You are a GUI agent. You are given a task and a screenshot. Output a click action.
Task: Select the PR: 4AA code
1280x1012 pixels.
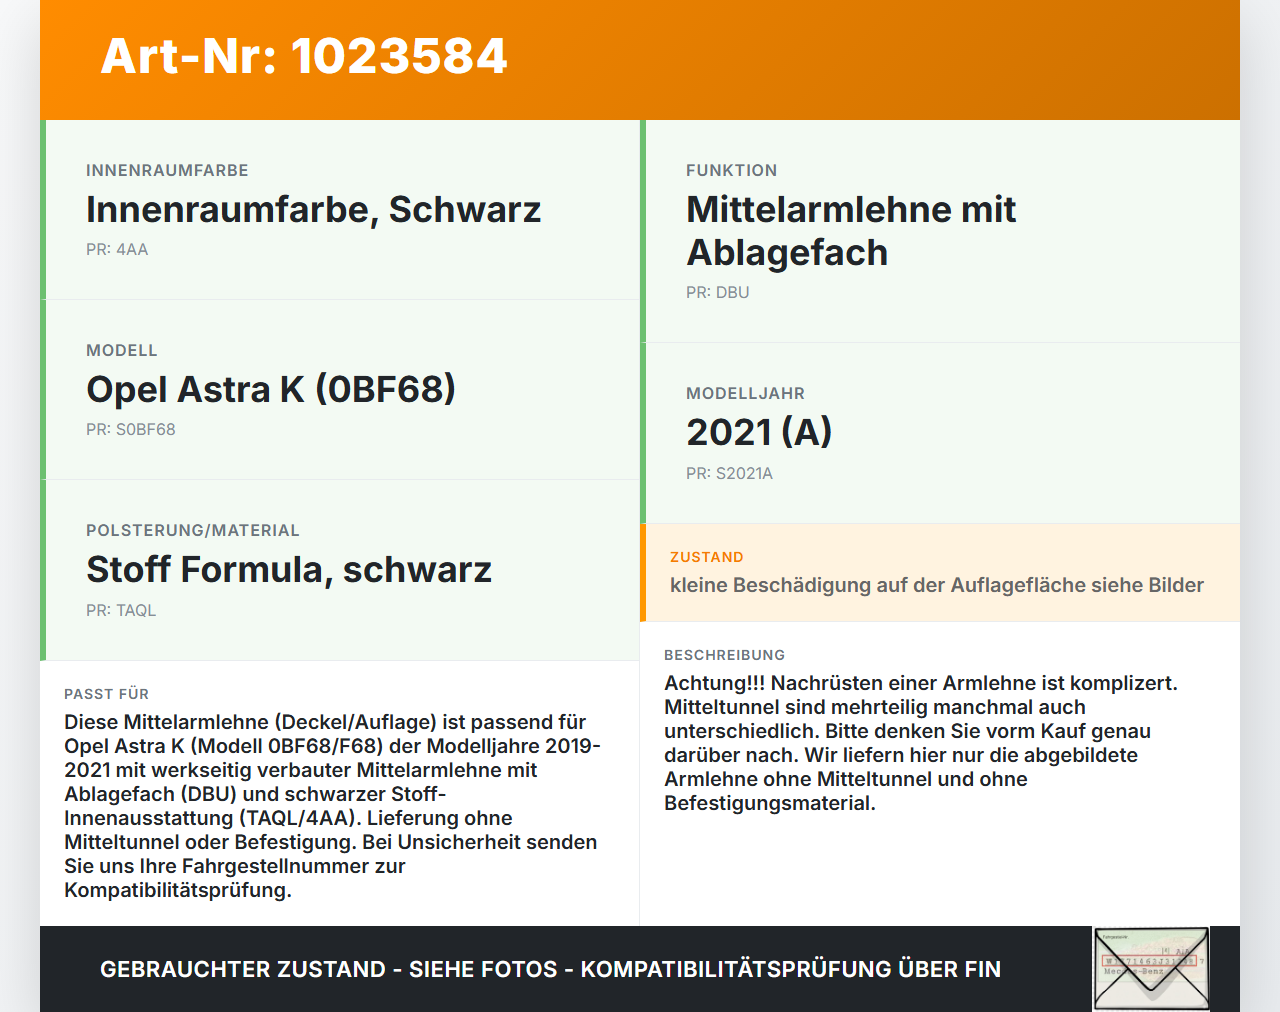[117, 249]
